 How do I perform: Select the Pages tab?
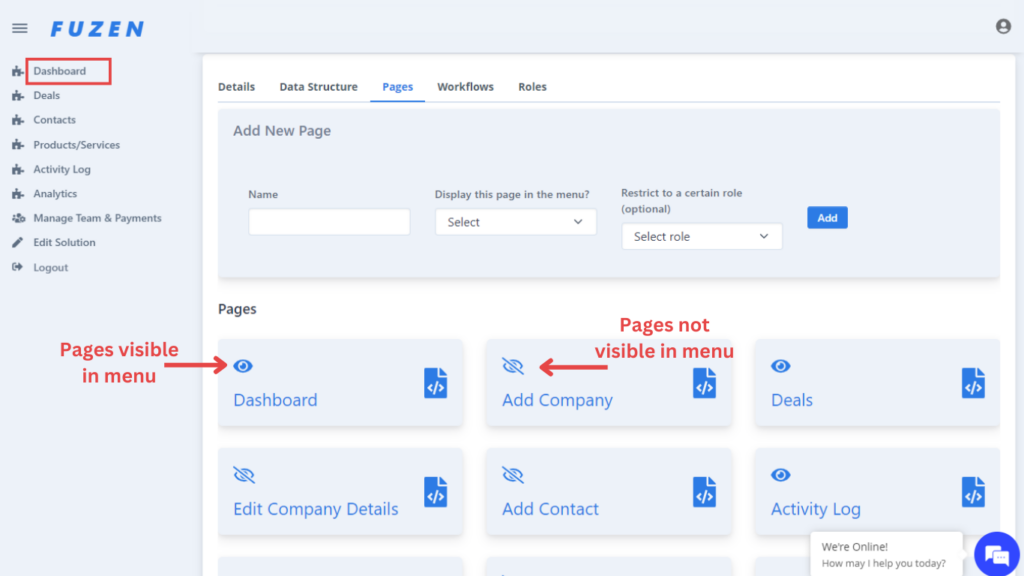coord(398,87)
